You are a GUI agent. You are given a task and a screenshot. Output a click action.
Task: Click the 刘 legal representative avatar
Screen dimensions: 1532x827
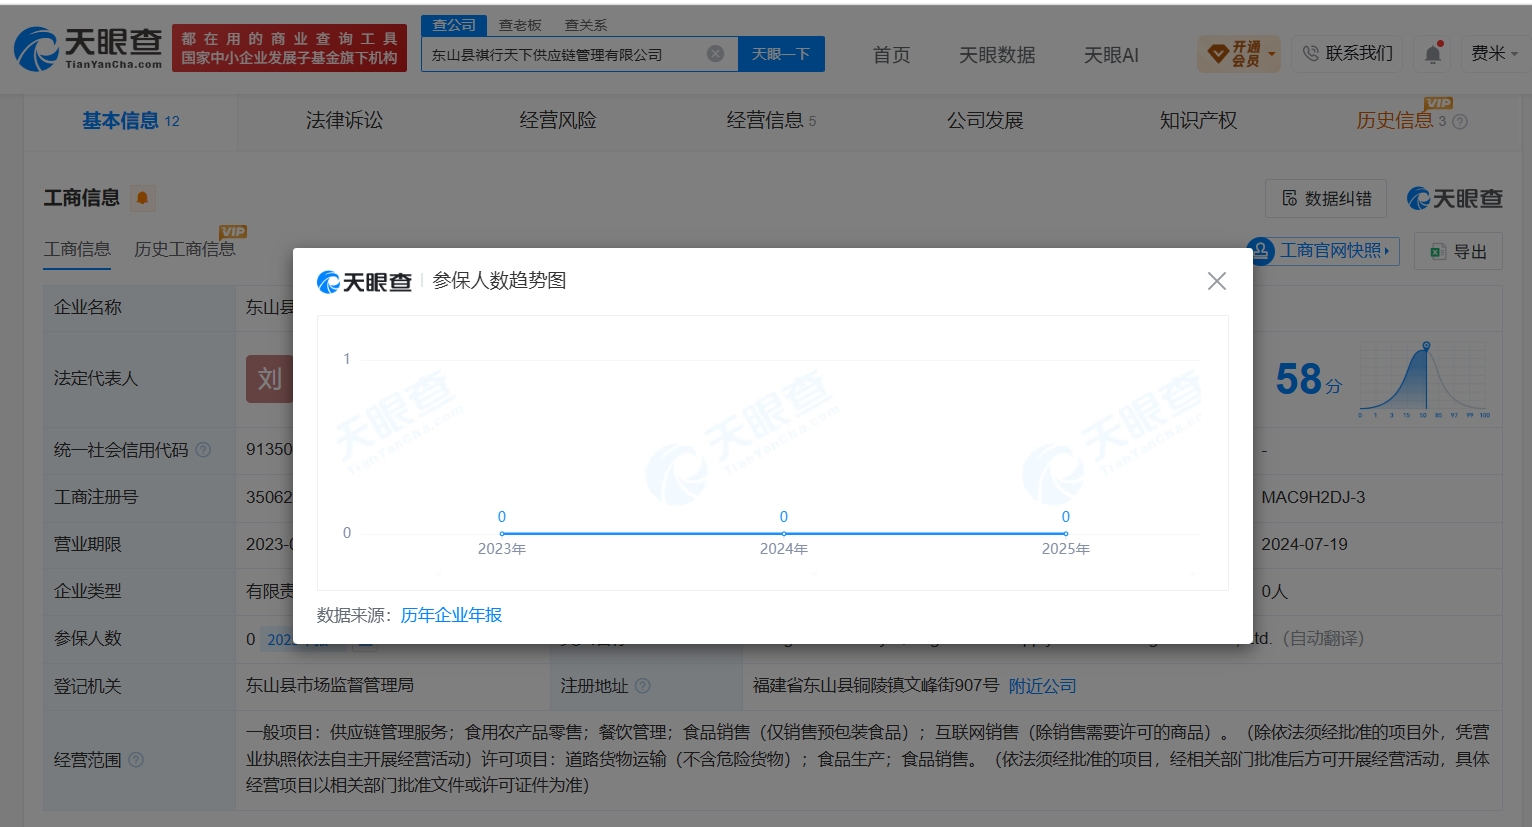coord(269,379)
